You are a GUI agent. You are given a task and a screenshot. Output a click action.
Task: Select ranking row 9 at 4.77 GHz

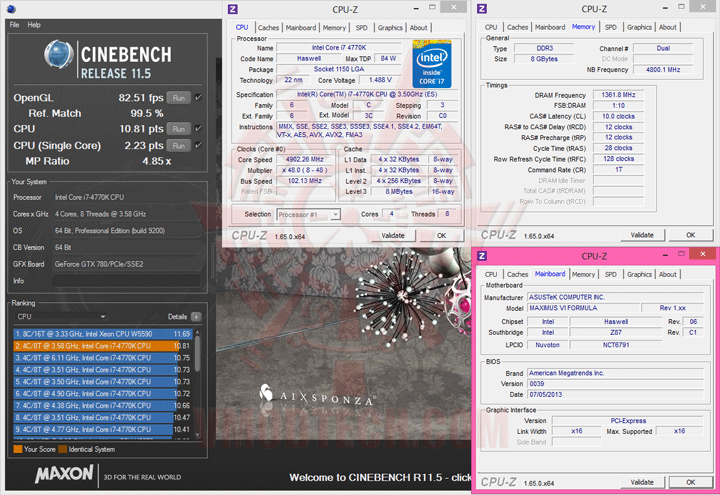tap(102, 429)
